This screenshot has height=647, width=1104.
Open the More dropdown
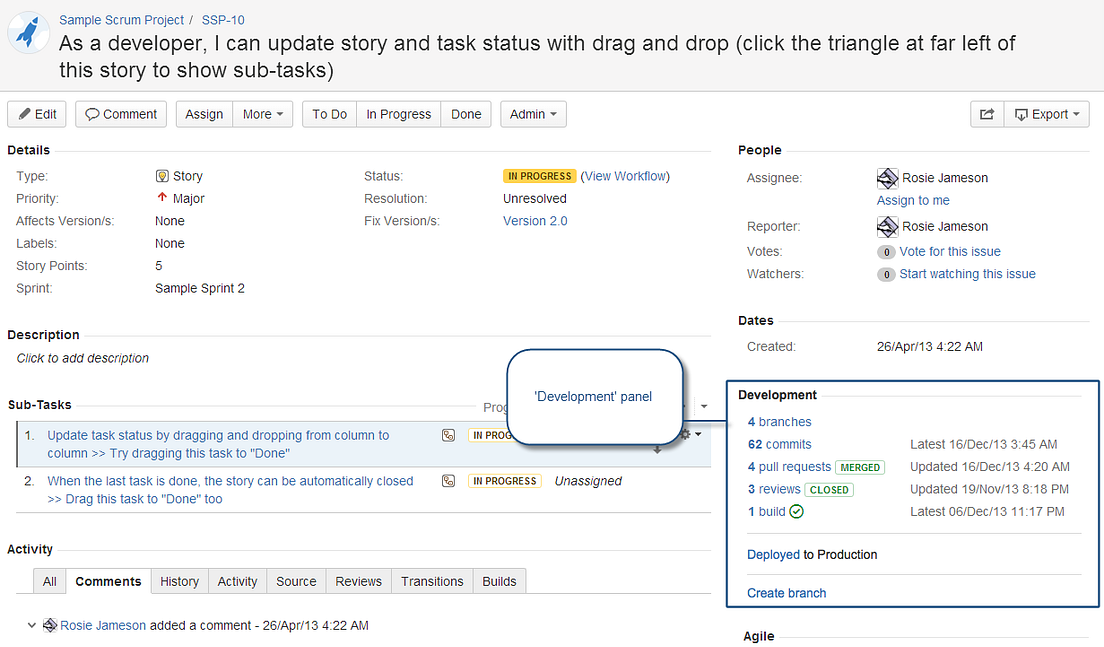click(262, 113)
